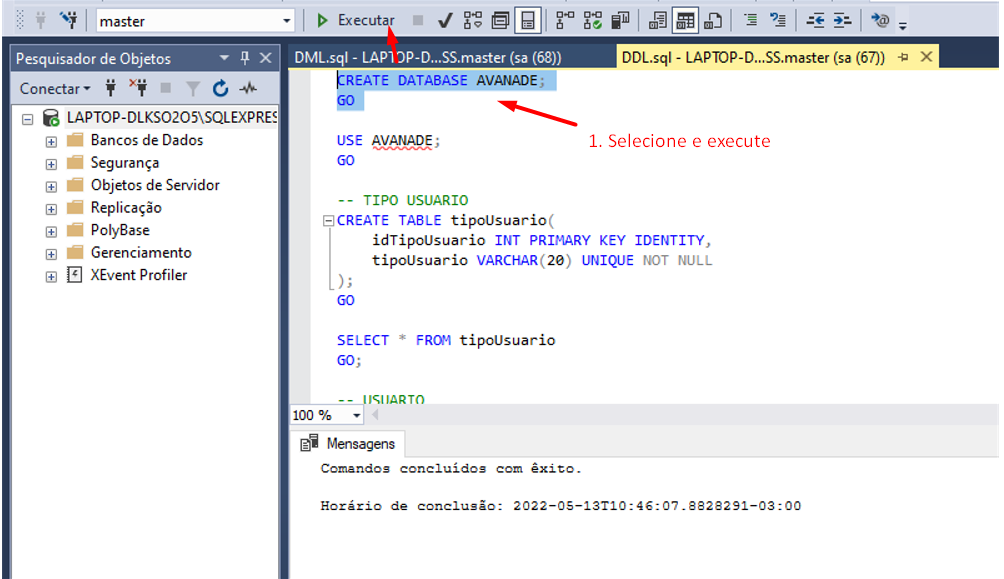The image size is (1004, 579).
Task: Click the Increase Indent icon
Action: [x=843, y=20]
